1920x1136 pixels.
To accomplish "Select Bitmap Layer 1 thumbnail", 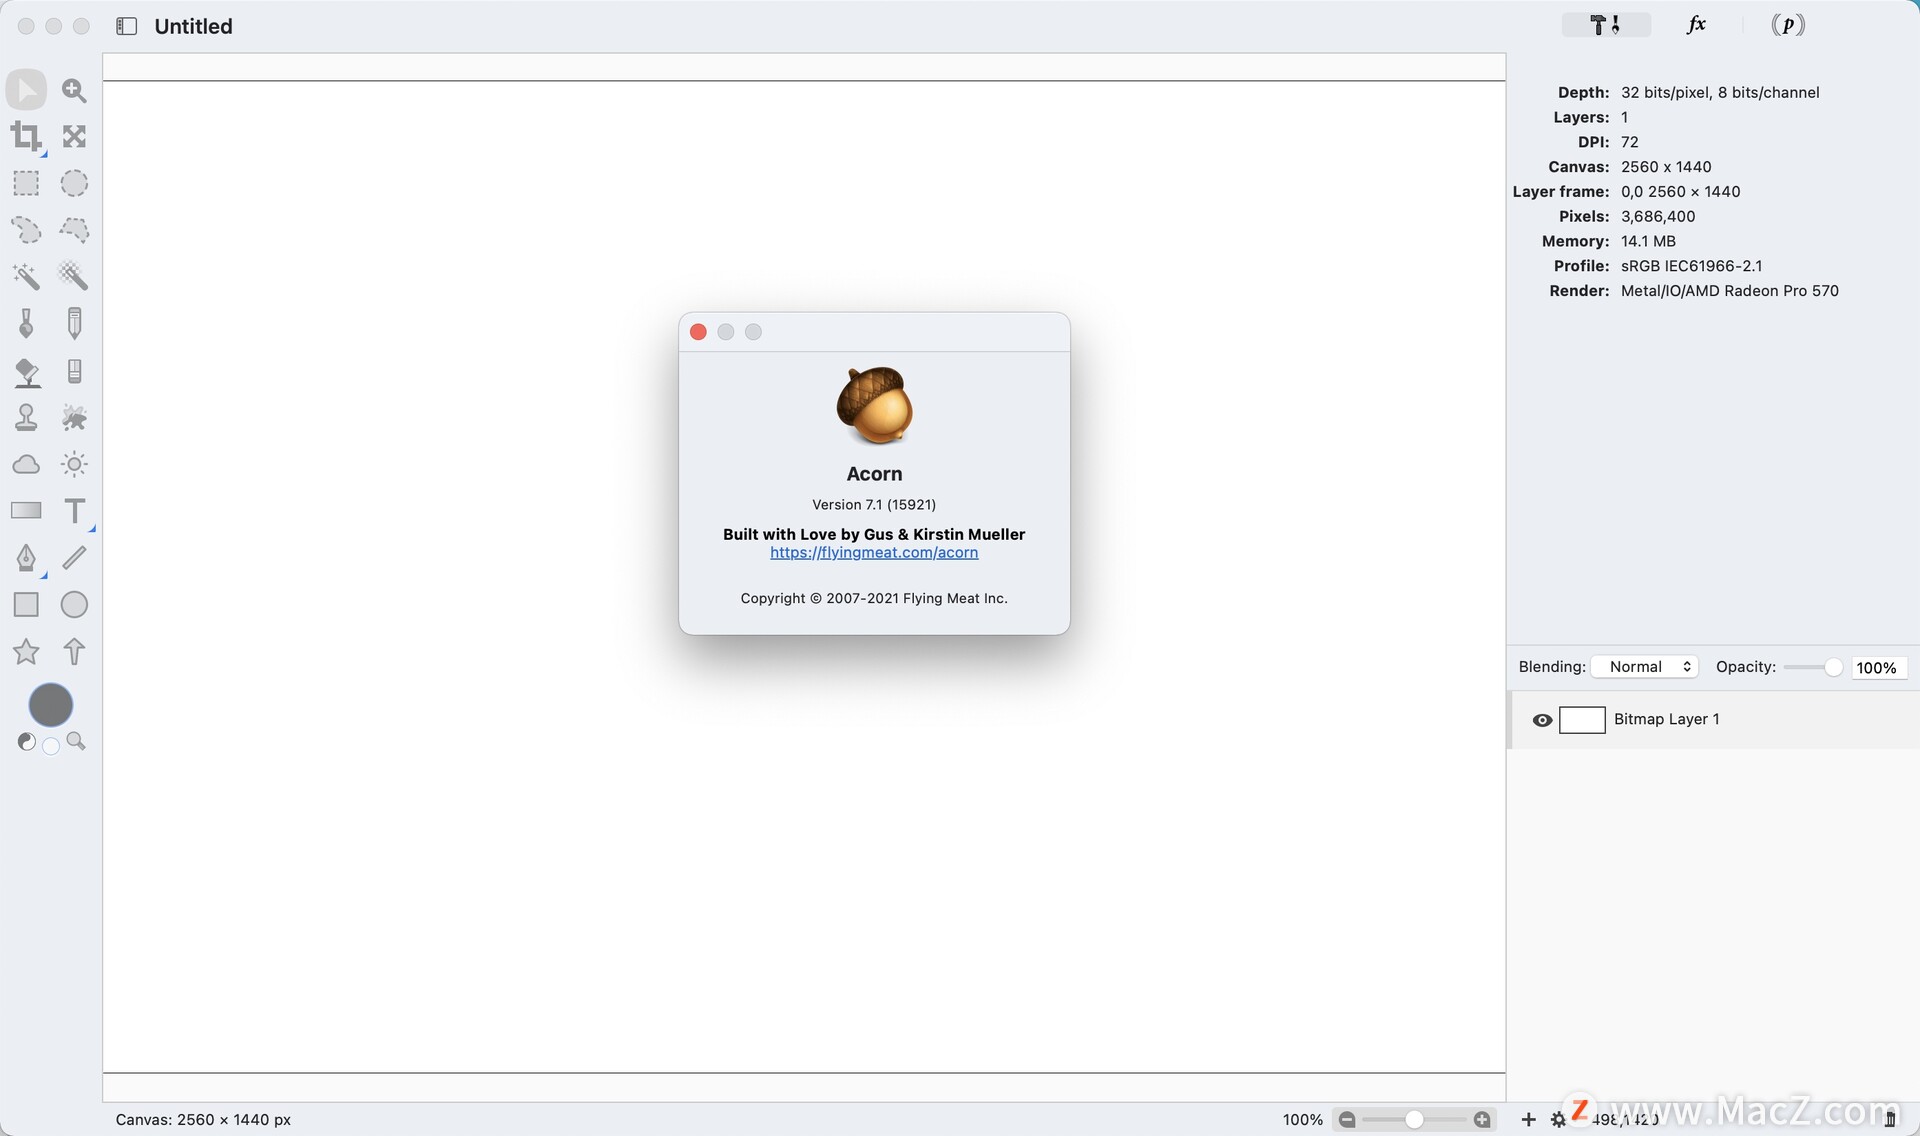I will click(x=1582, y=720).
